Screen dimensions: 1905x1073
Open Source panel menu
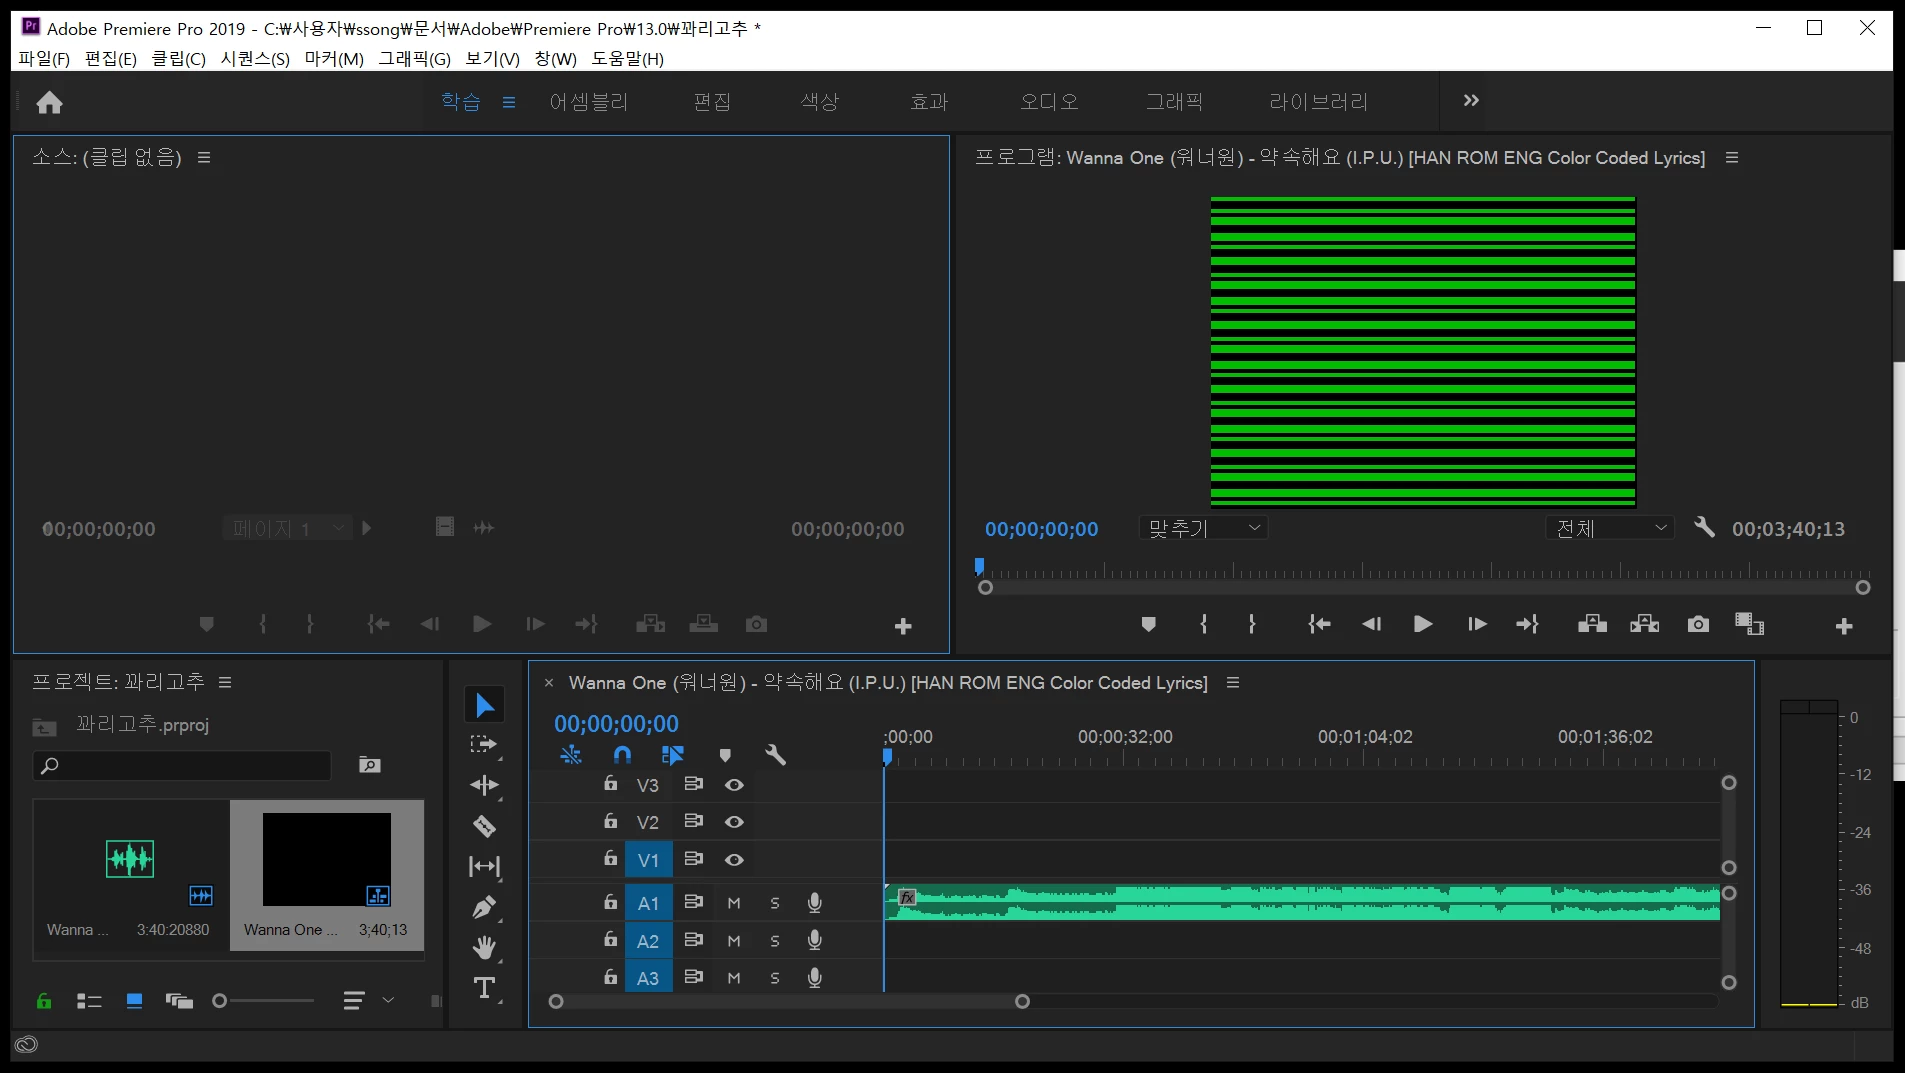(x=204, y=157)
